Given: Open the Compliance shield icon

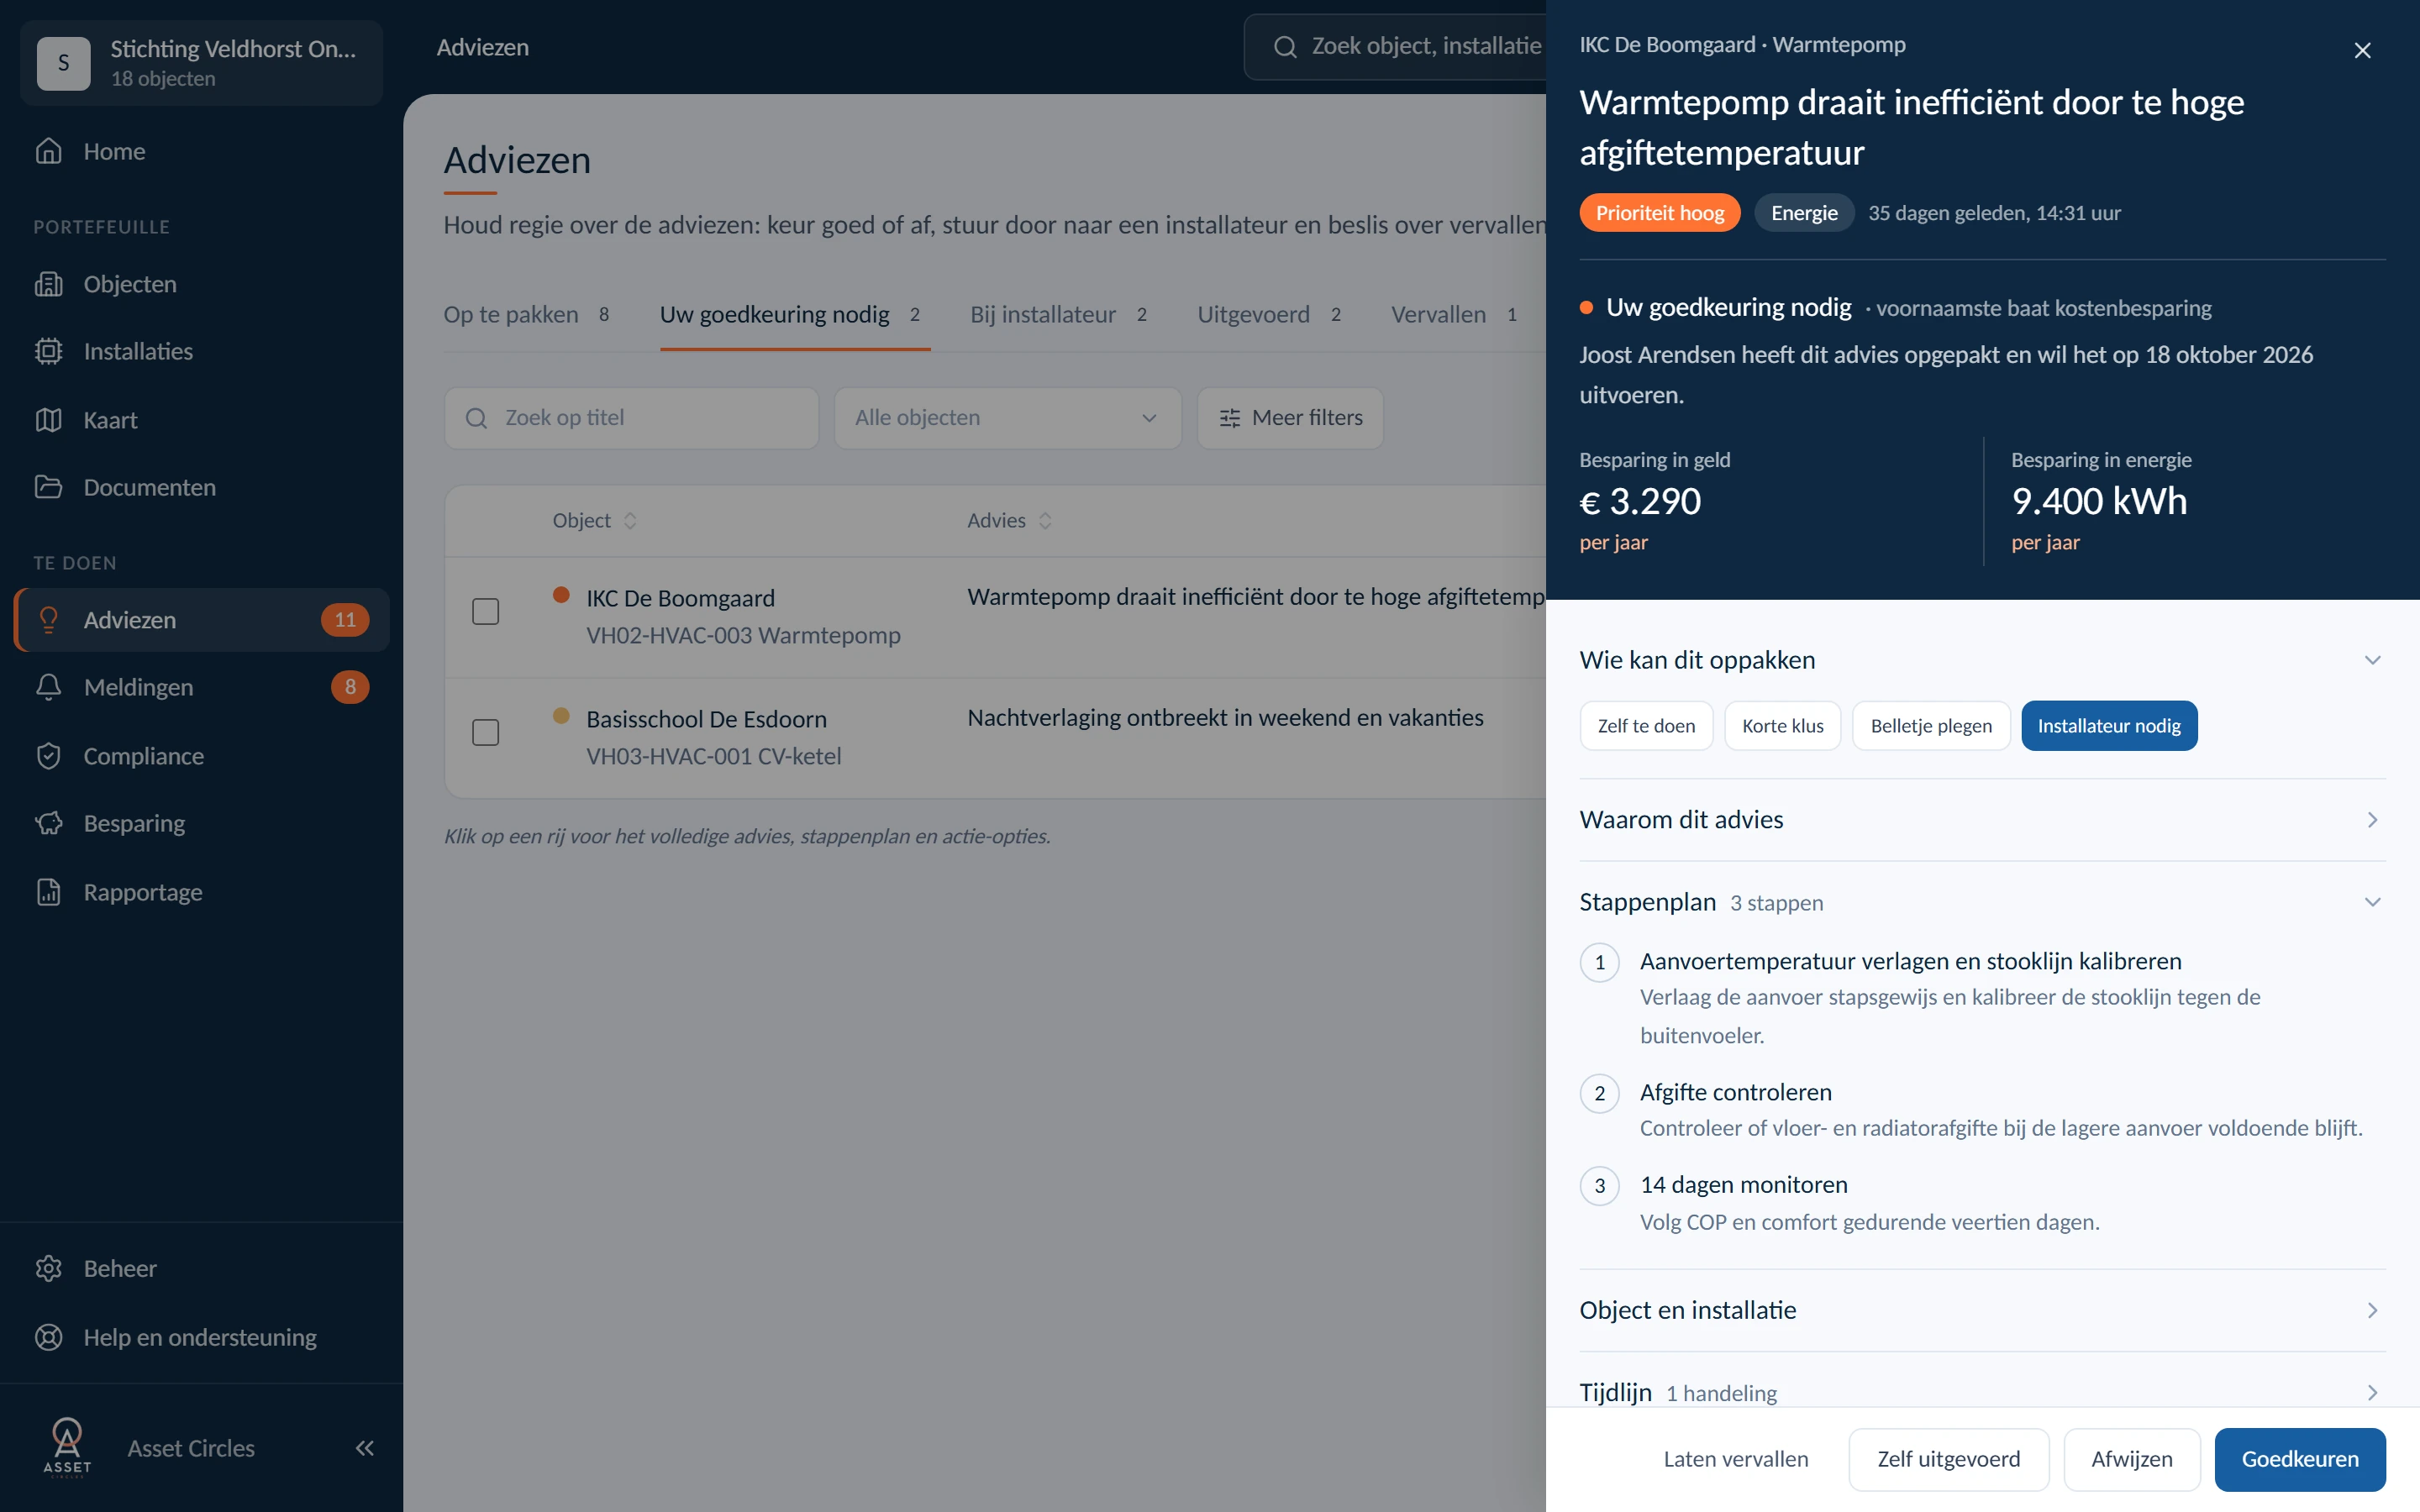Looking at the screenshot, I should click(x=48, y=756).
